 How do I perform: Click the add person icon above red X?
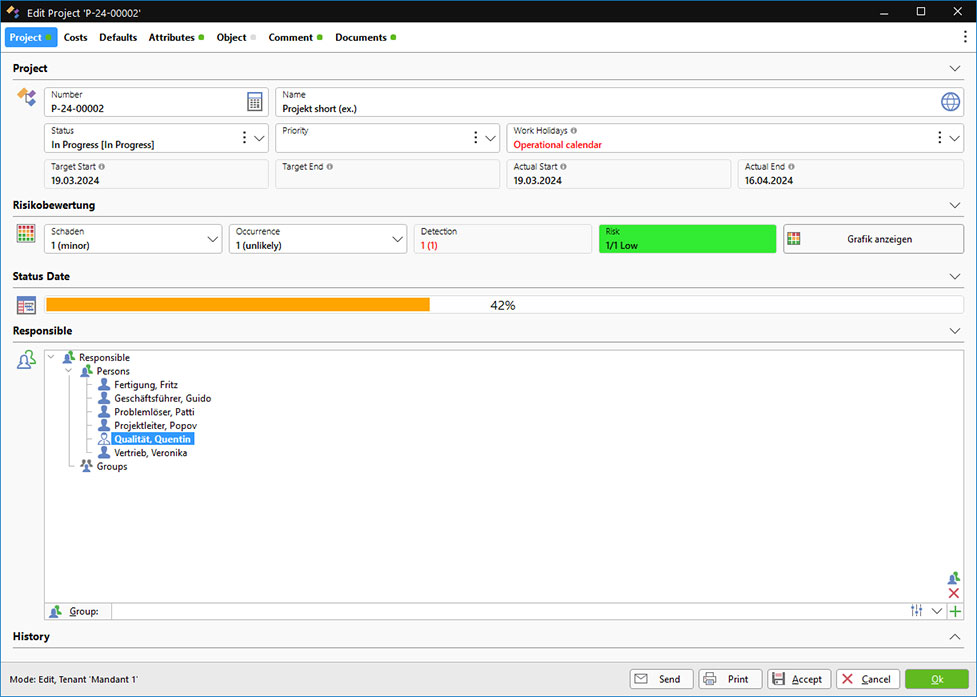tap(953, 578)
